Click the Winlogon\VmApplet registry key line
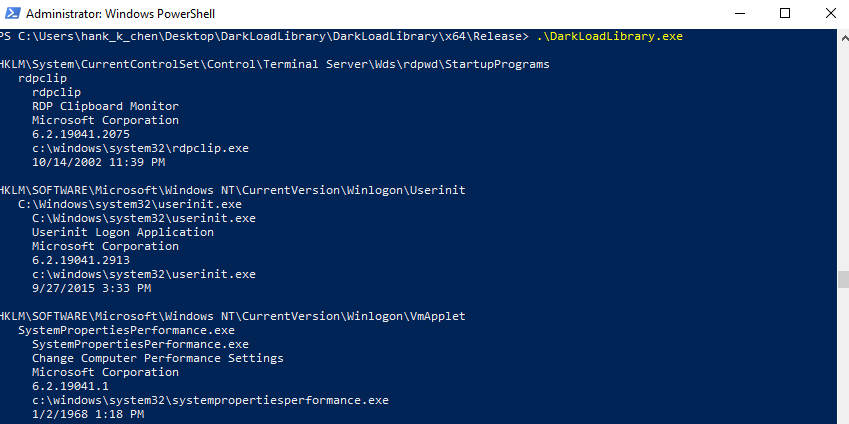The height and width of the screenshot is (424, 849). point(232,316)
